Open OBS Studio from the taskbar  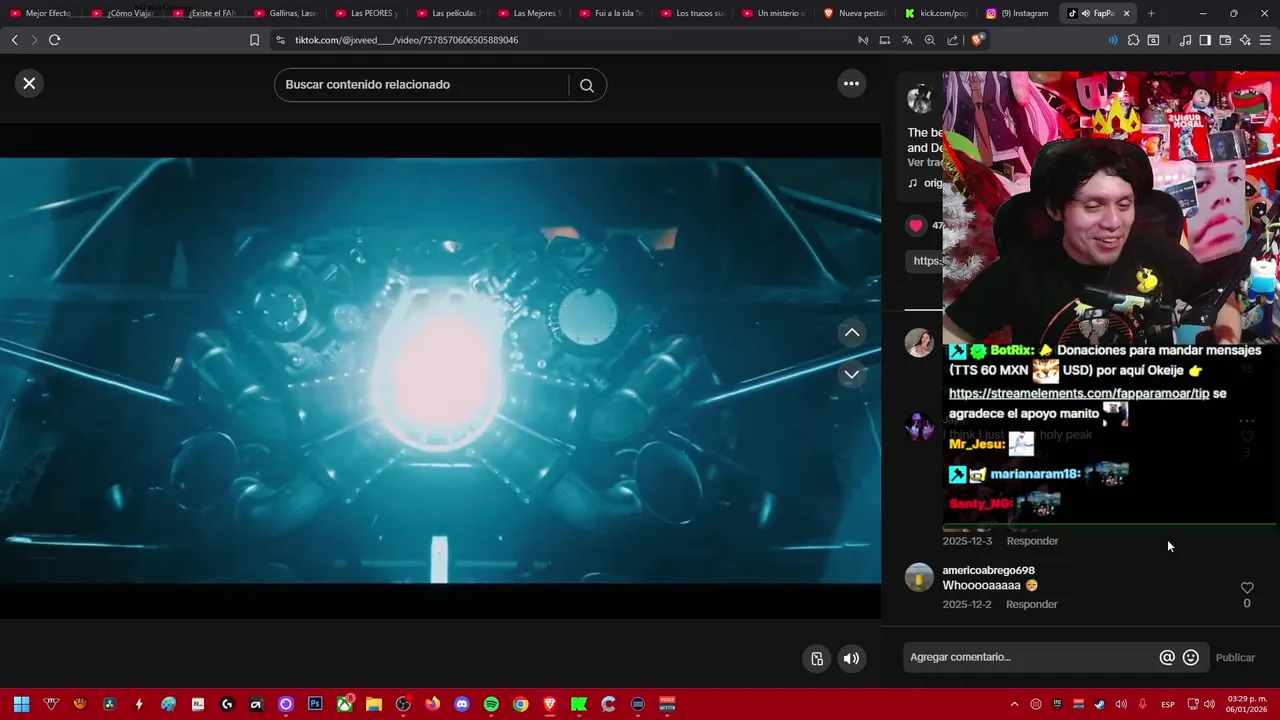pyautogui.click(x=403, y=704)
